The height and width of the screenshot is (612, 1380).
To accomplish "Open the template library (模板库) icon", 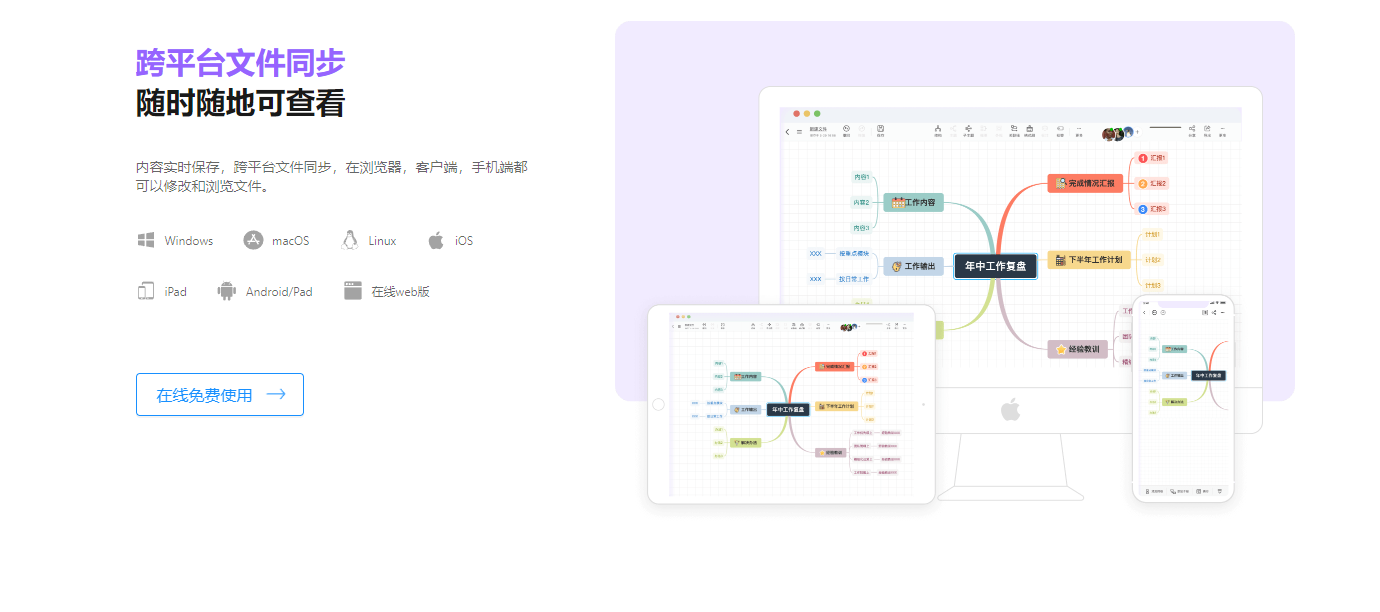I will click(x=1030, y=129).
